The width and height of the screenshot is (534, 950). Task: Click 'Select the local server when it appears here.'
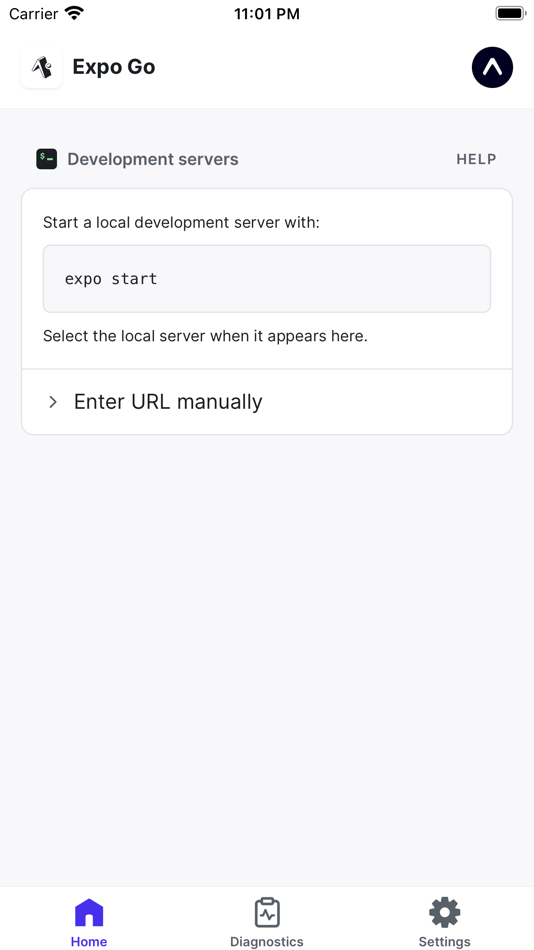[x=205, y=336]
